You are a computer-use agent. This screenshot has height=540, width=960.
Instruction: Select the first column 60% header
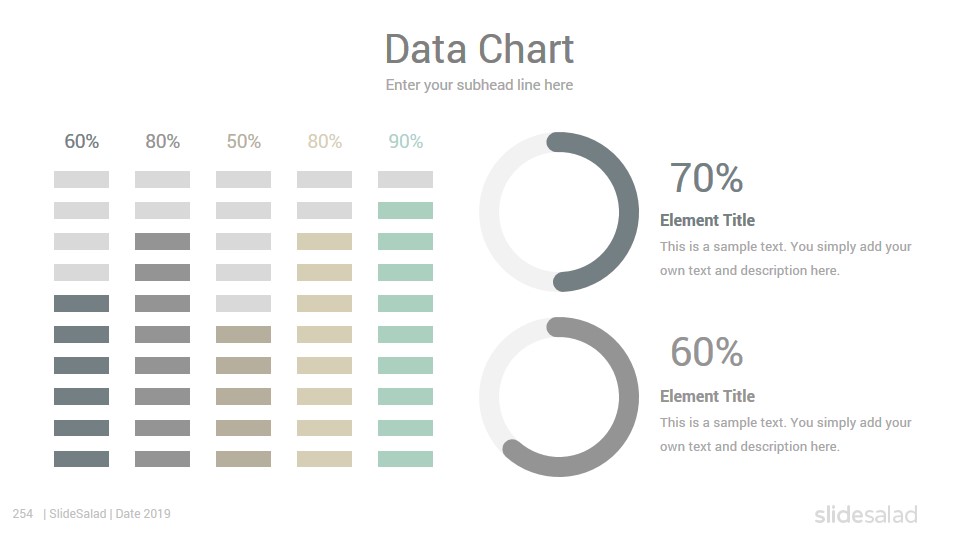[81, 141]
